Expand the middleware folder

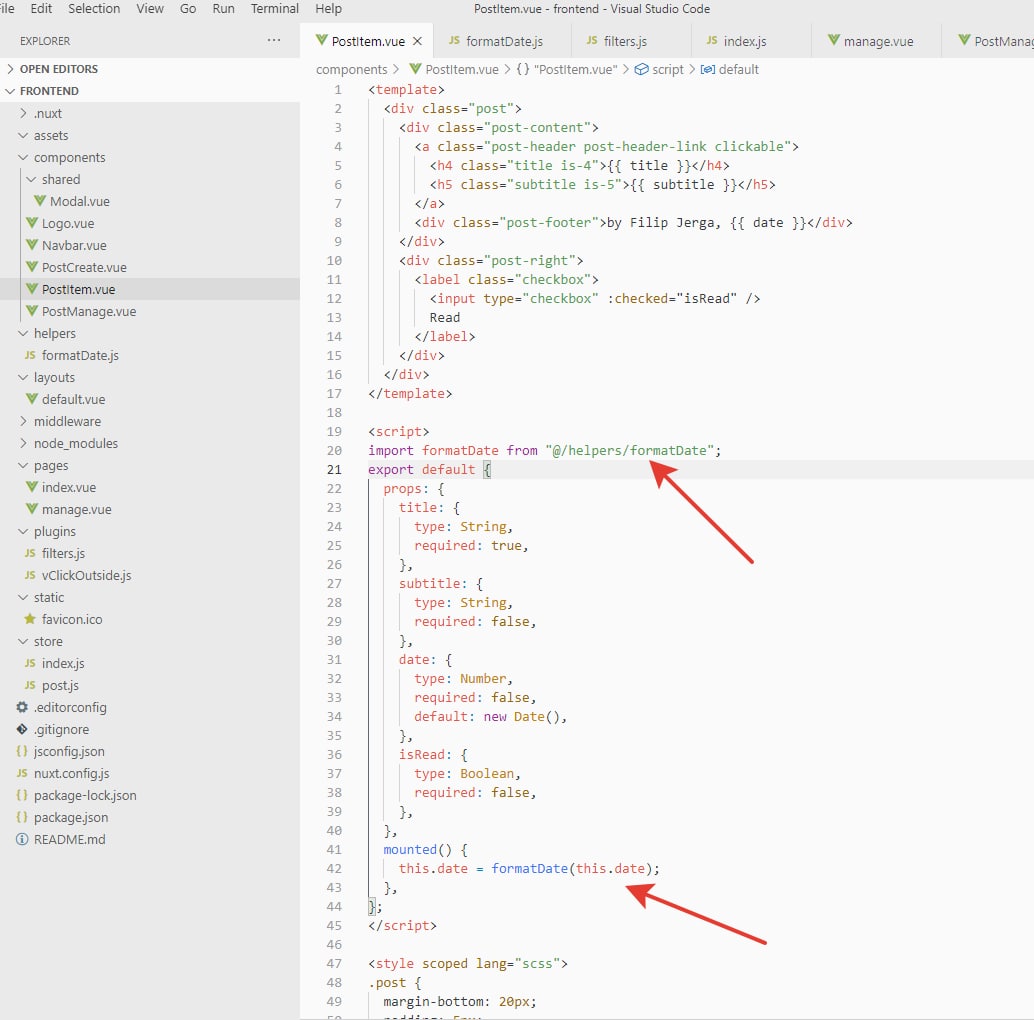23,421
